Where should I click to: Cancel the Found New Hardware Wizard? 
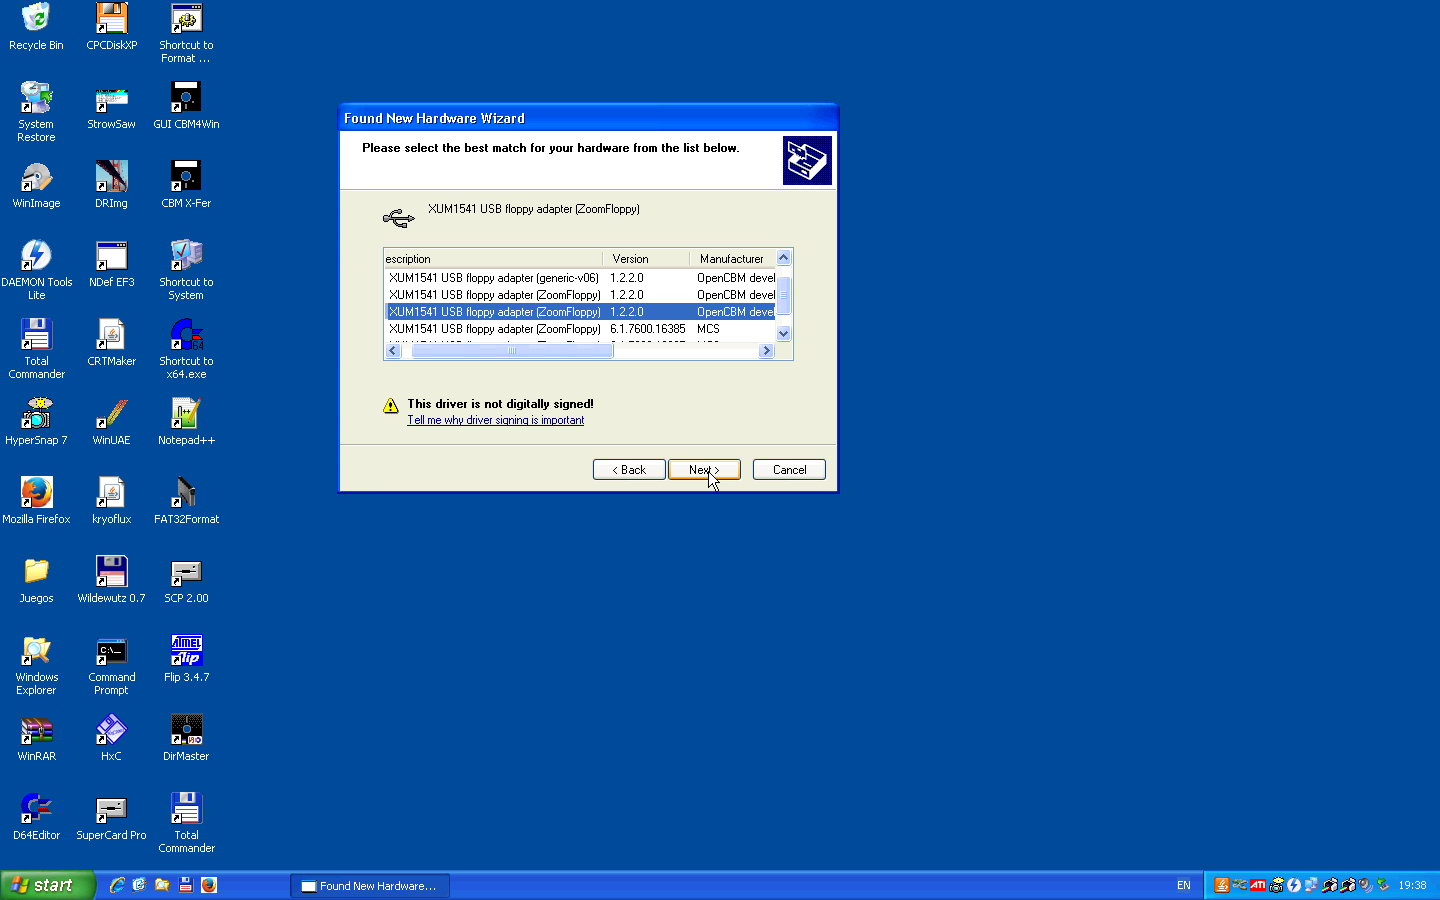coord(789,470)
